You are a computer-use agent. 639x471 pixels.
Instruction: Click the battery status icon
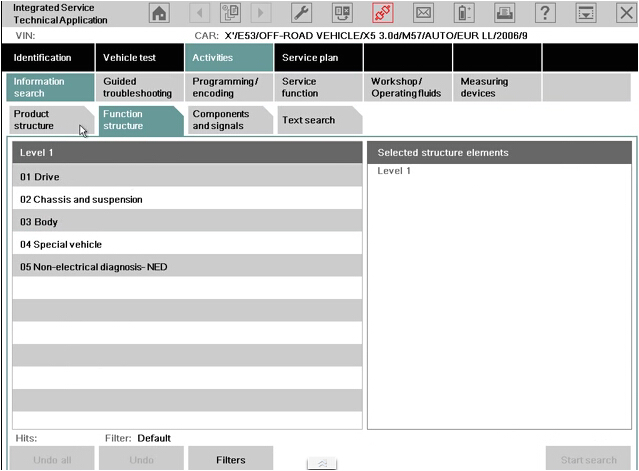pyautogui.click(x=464, y=13)
